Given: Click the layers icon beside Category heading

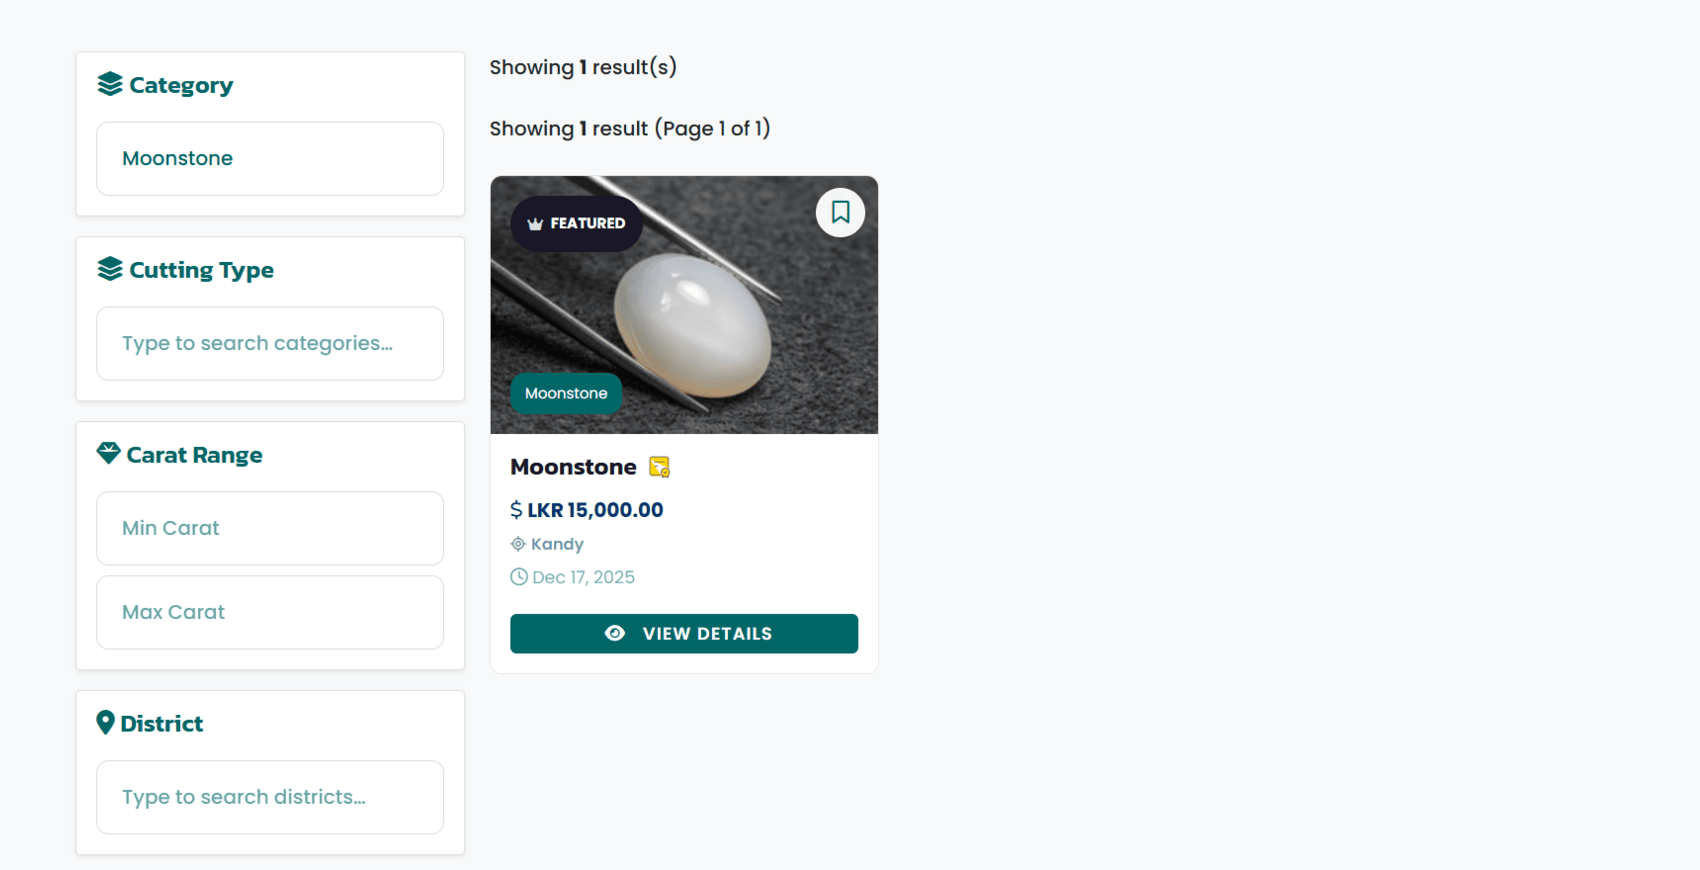Looking at the screenshot, I should pos(108,84).
